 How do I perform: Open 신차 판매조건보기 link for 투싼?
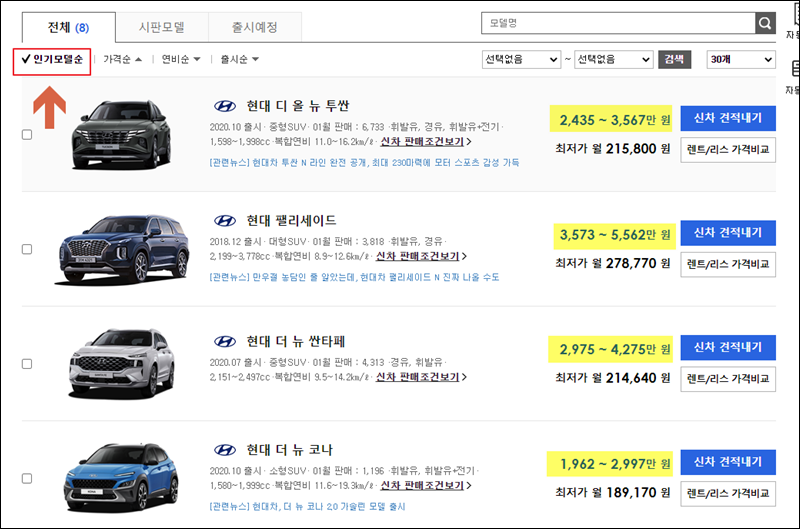[426, 142]
